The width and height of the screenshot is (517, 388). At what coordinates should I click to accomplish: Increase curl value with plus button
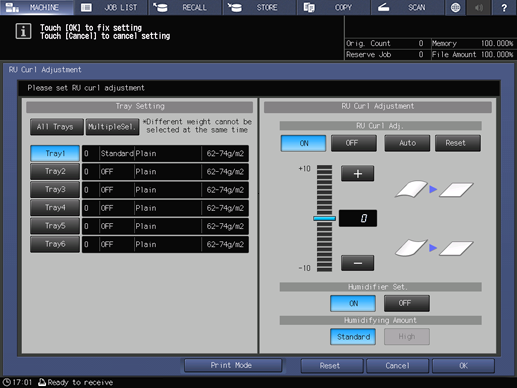click(x=357, y=173)
